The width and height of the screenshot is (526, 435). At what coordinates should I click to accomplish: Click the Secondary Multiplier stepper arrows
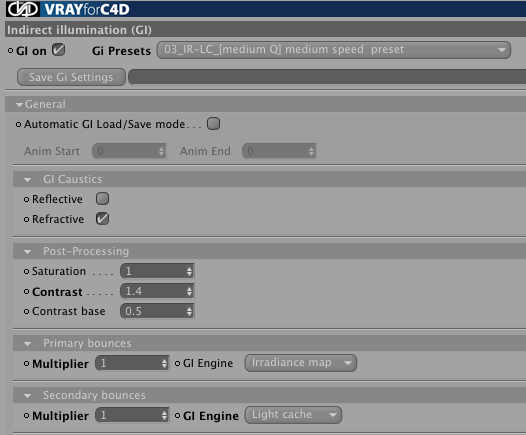click(164, 416)
